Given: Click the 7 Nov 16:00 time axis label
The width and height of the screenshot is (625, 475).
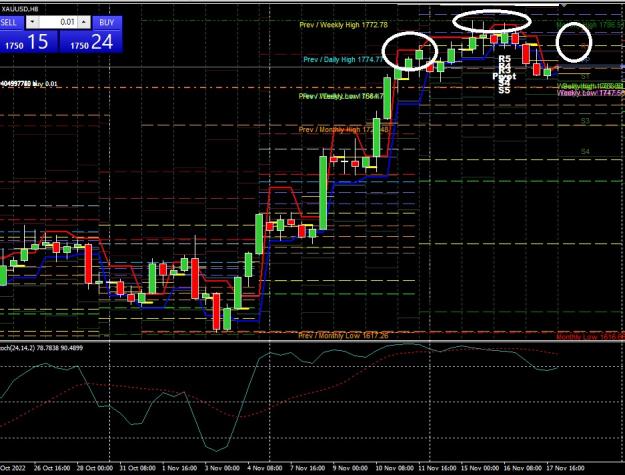Looking at the screenshot, I should [307, 468].
